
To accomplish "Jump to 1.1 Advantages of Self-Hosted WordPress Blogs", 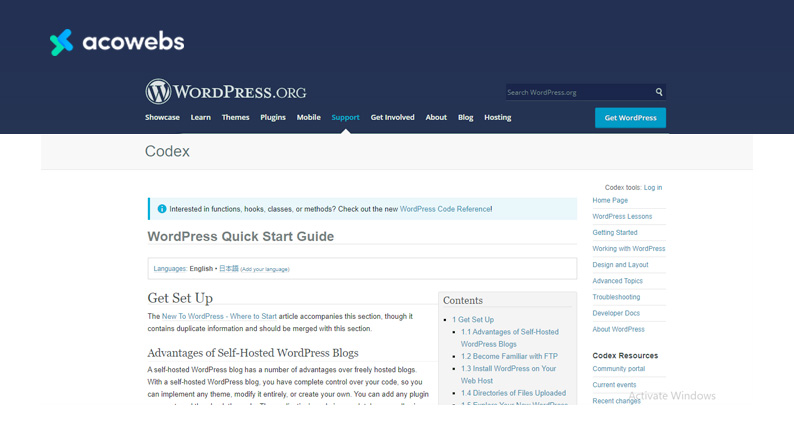I will coord(509,338).
